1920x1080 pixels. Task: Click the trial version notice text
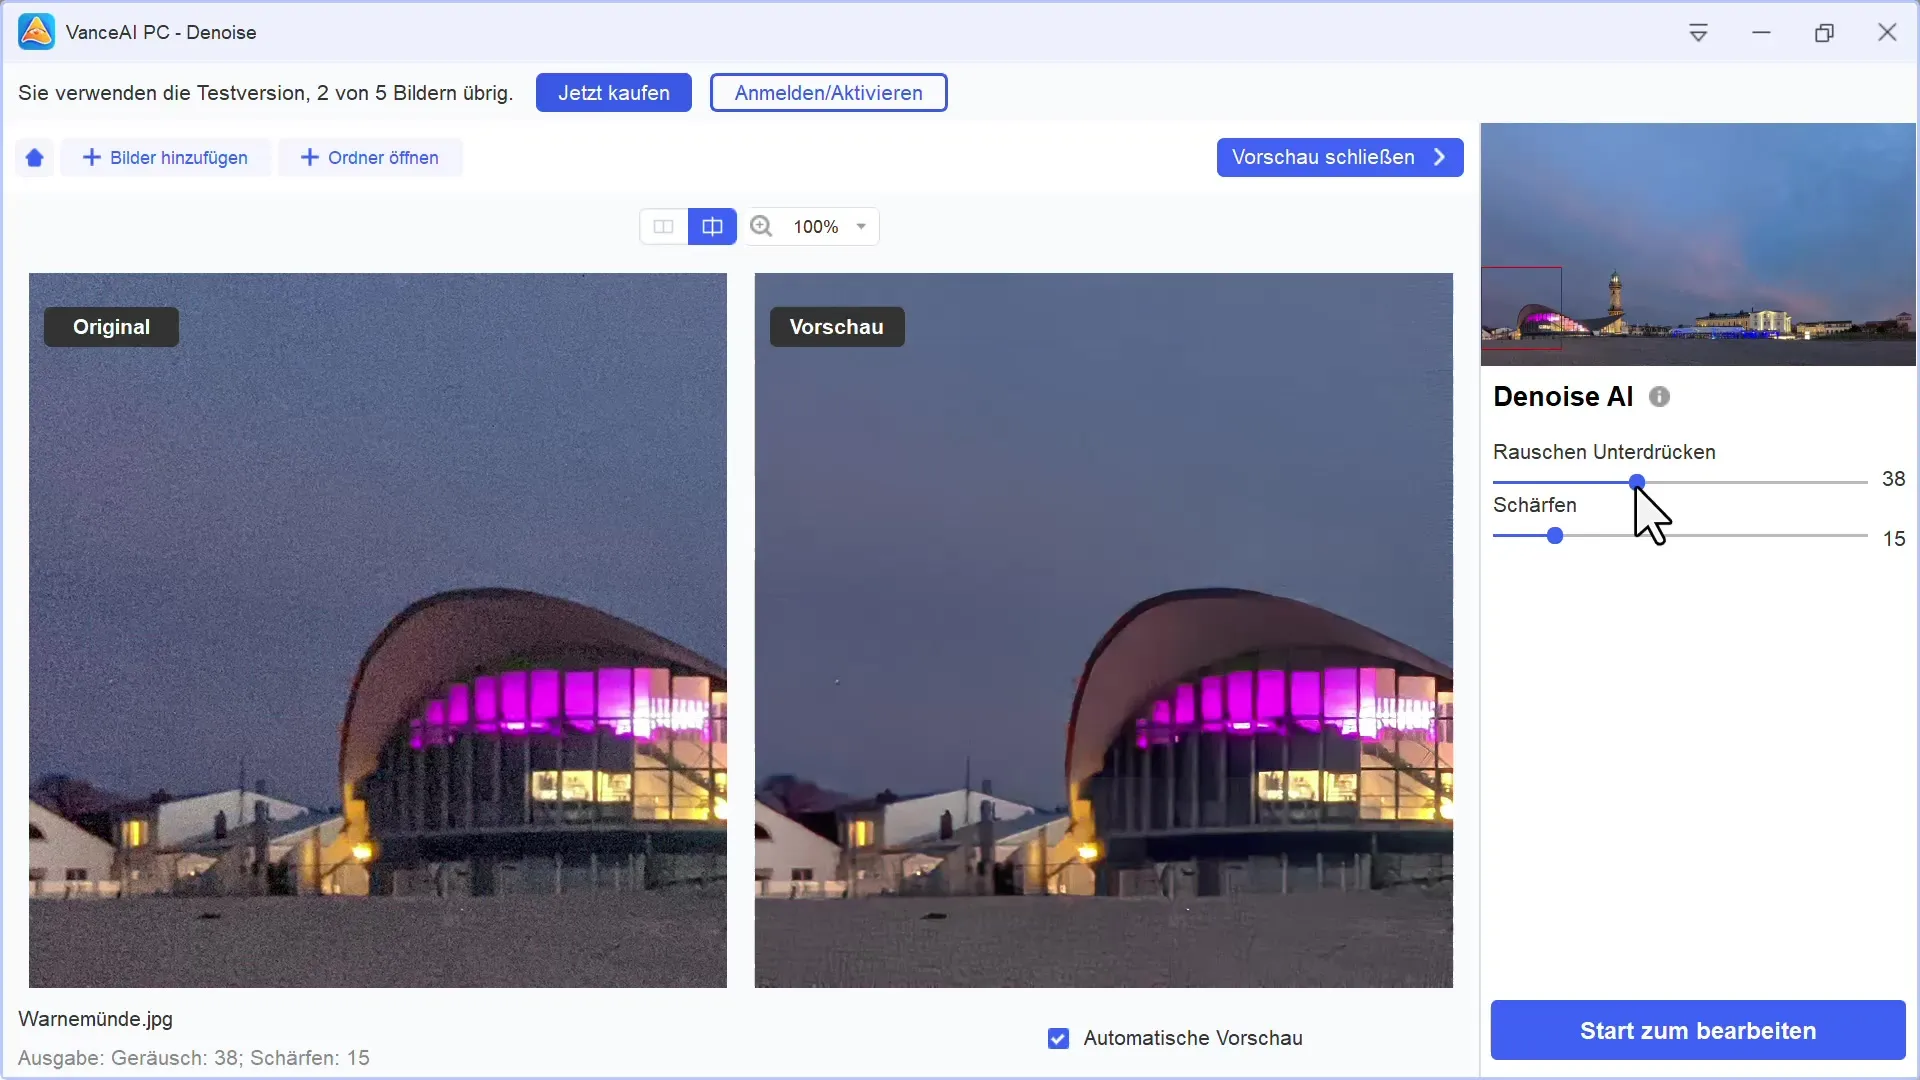click(265, 93)
